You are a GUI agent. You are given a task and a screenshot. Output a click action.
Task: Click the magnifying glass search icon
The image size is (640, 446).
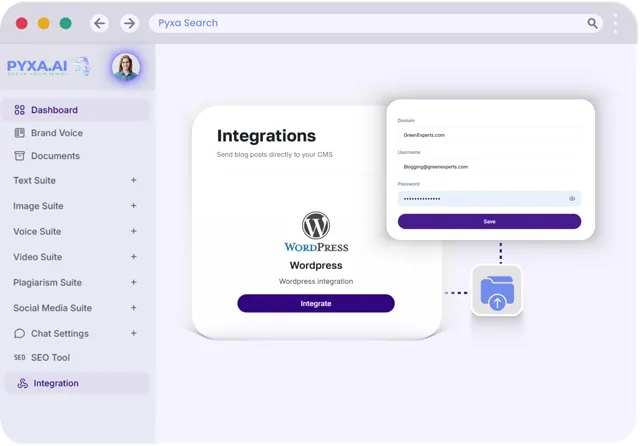click(x=592, y=23)
